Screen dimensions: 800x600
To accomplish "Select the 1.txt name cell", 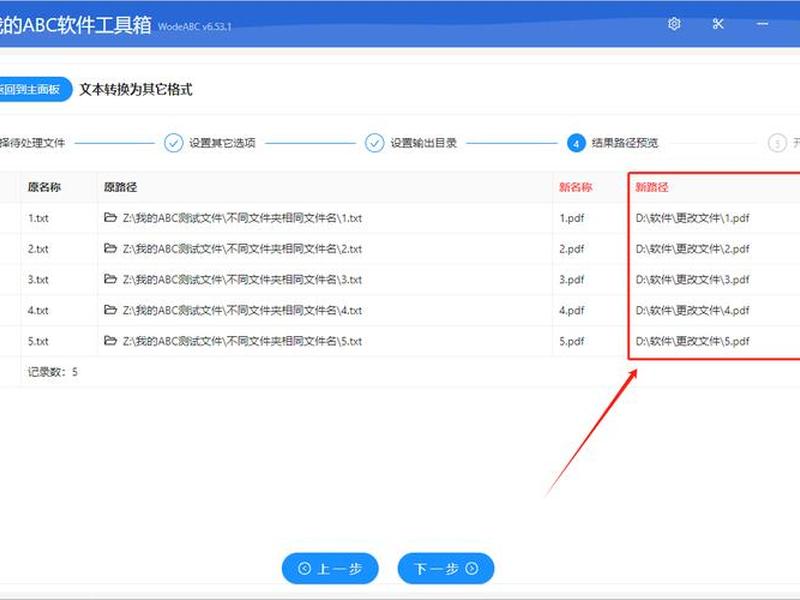I will [x=38, y=218].
